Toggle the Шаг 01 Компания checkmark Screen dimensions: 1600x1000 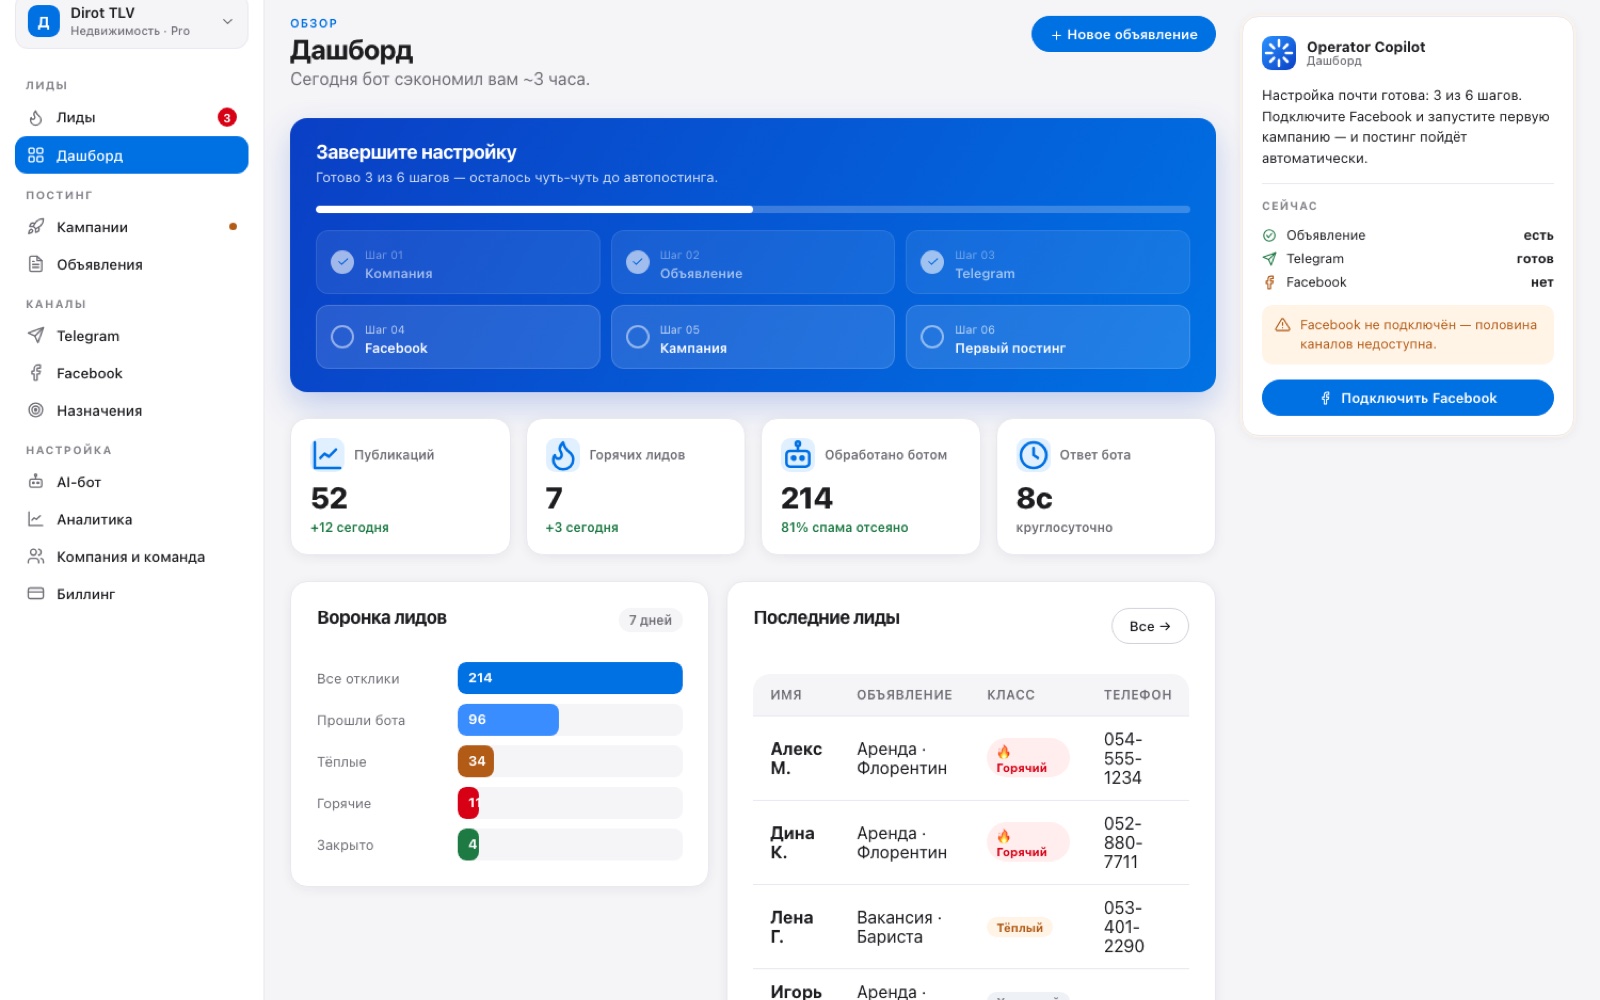click(342, 262)
